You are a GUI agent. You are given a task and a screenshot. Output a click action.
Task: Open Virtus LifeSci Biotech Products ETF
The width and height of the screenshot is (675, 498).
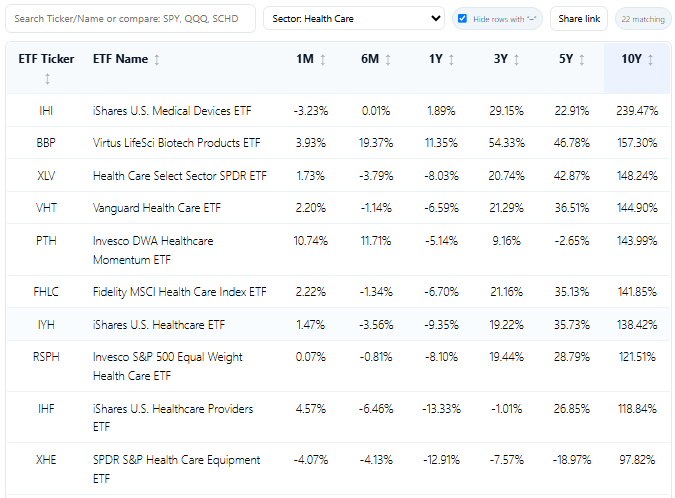coord(176,143)
